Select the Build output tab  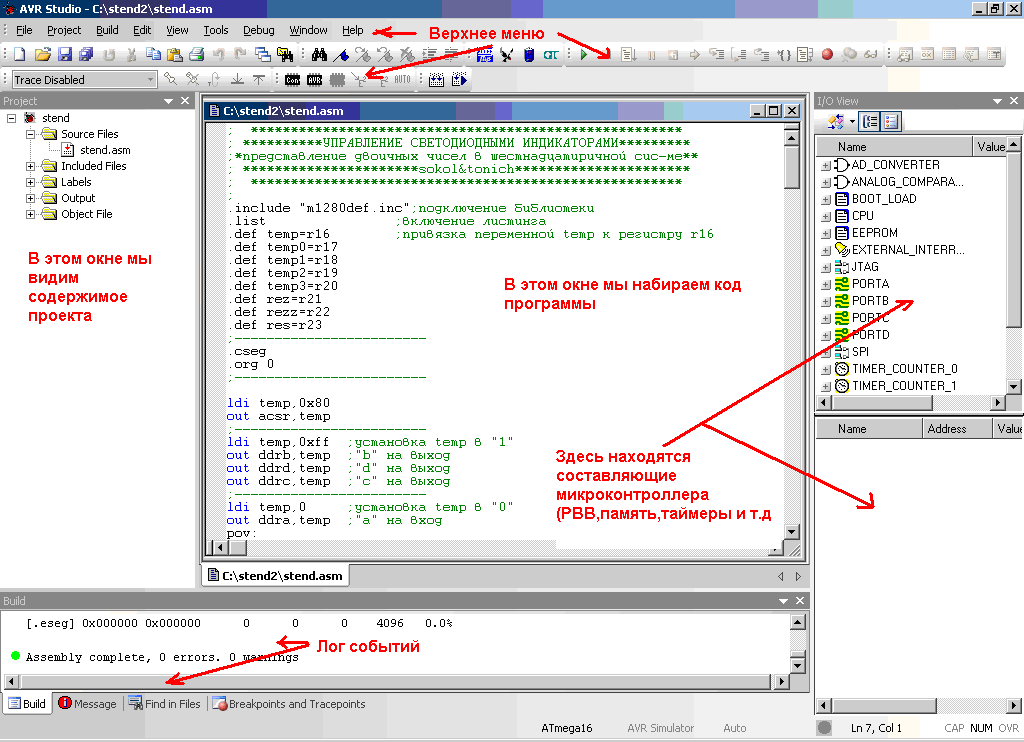click(x=27, y=703)
